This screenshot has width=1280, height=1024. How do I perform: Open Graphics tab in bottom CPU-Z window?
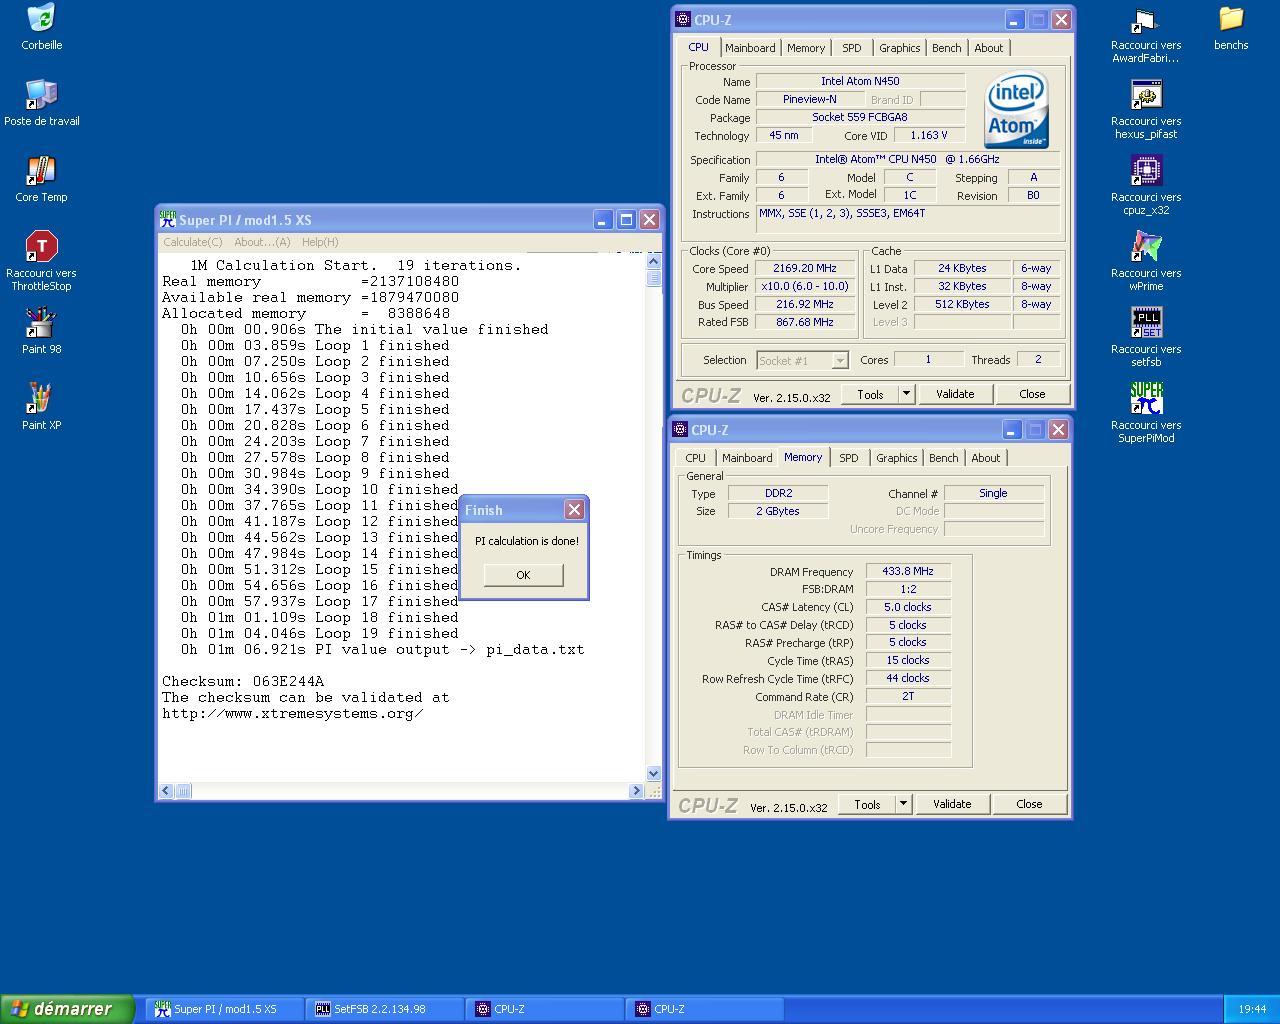tap(896, 458)
